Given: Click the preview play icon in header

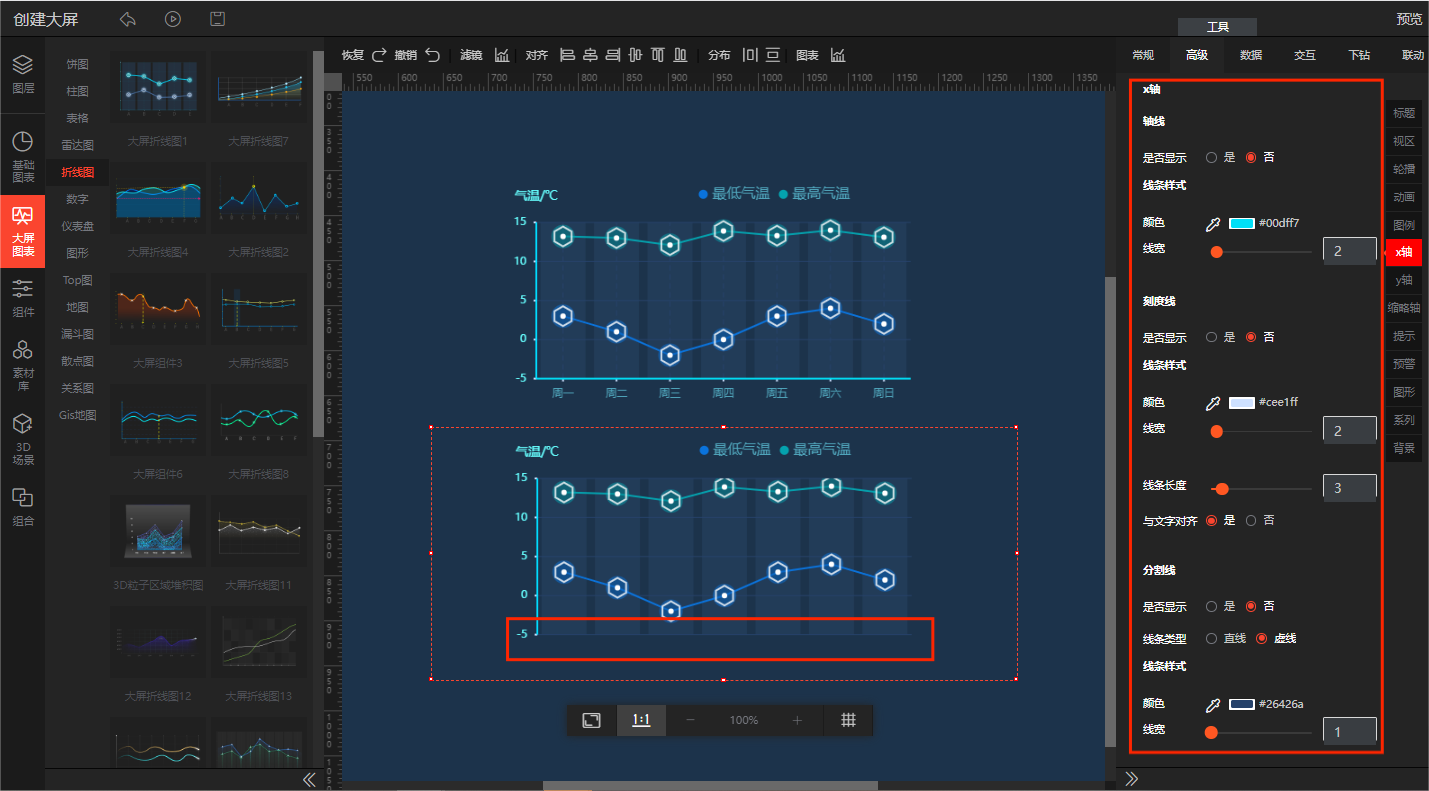Looking at the screenshot, I should click(x=173, y=19).
